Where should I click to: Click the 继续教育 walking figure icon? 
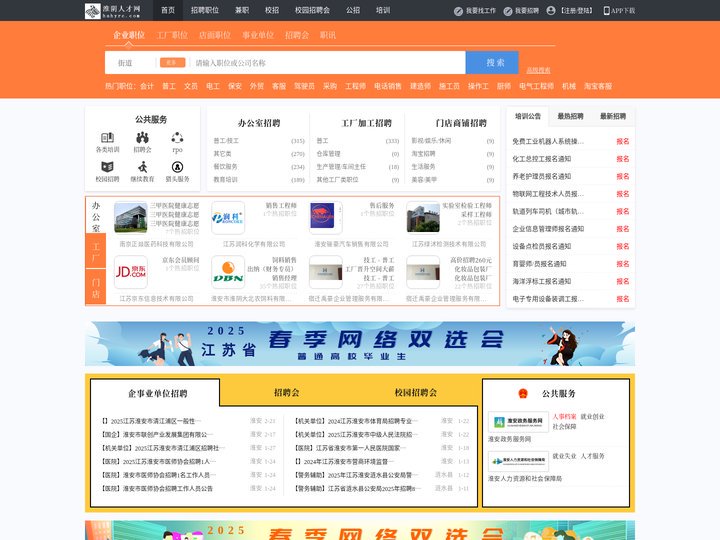[x=142, y=167]
